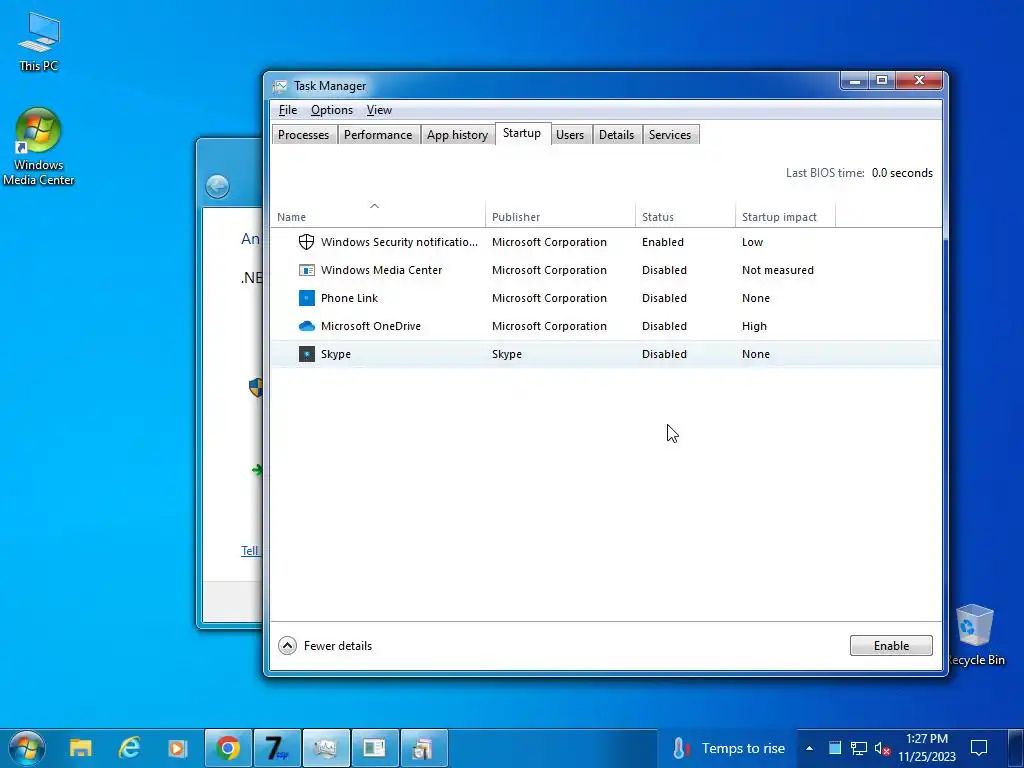
Task: Click the installer taskbar icon
Action: tap(424, 748)
